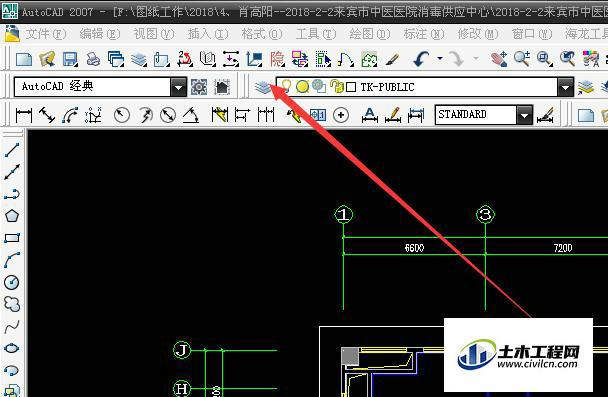Click Make Object's Layer Current icon
Image resolution: width=608 pixels, height=397 pixels.
point(586,87)
